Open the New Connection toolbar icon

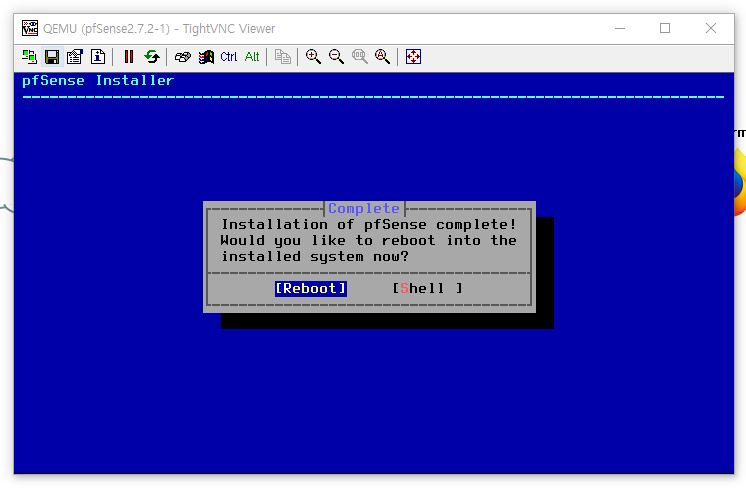(29, 57)
